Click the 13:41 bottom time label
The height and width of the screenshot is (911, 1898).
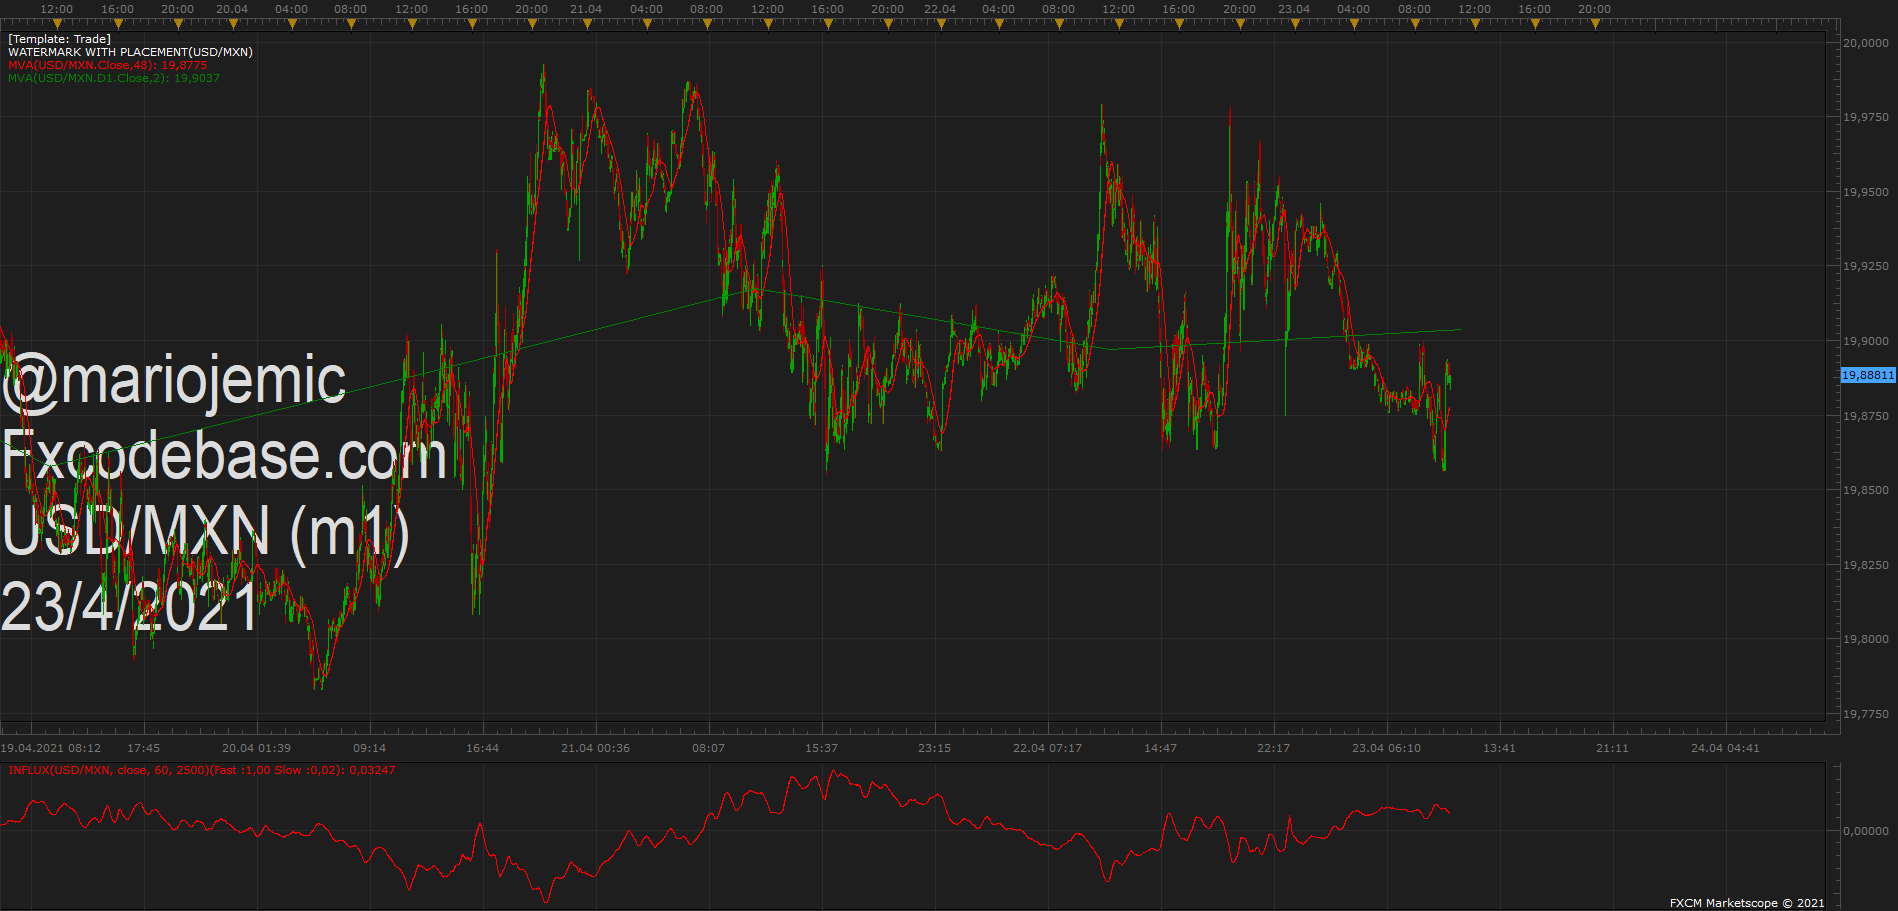pyautogui.click(x=1499, y=748)
